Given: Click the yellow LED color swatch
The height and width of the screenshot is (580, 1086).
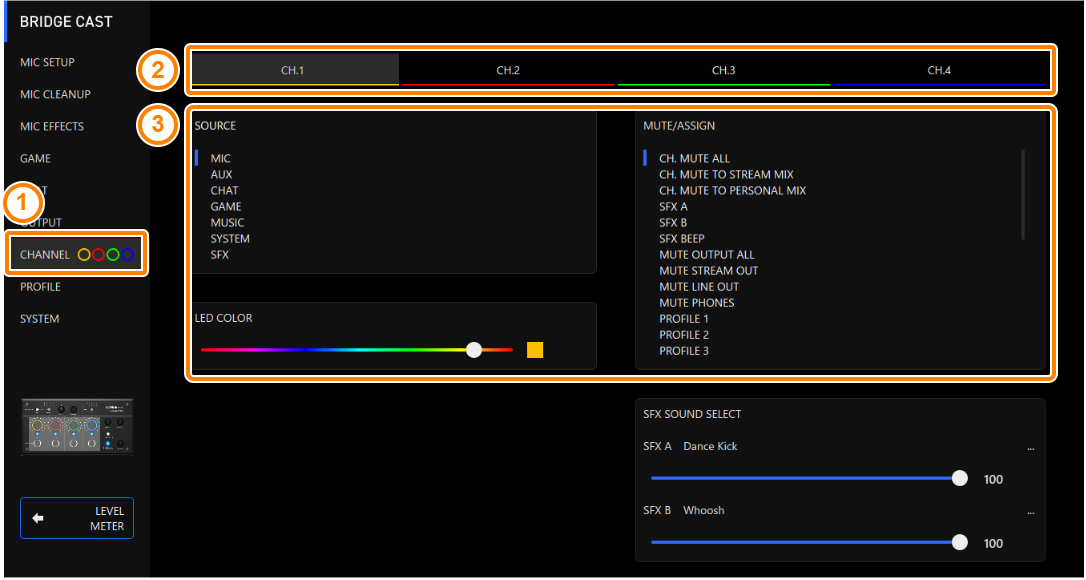Looking at the screenshot, I should (x=535, y=350).
